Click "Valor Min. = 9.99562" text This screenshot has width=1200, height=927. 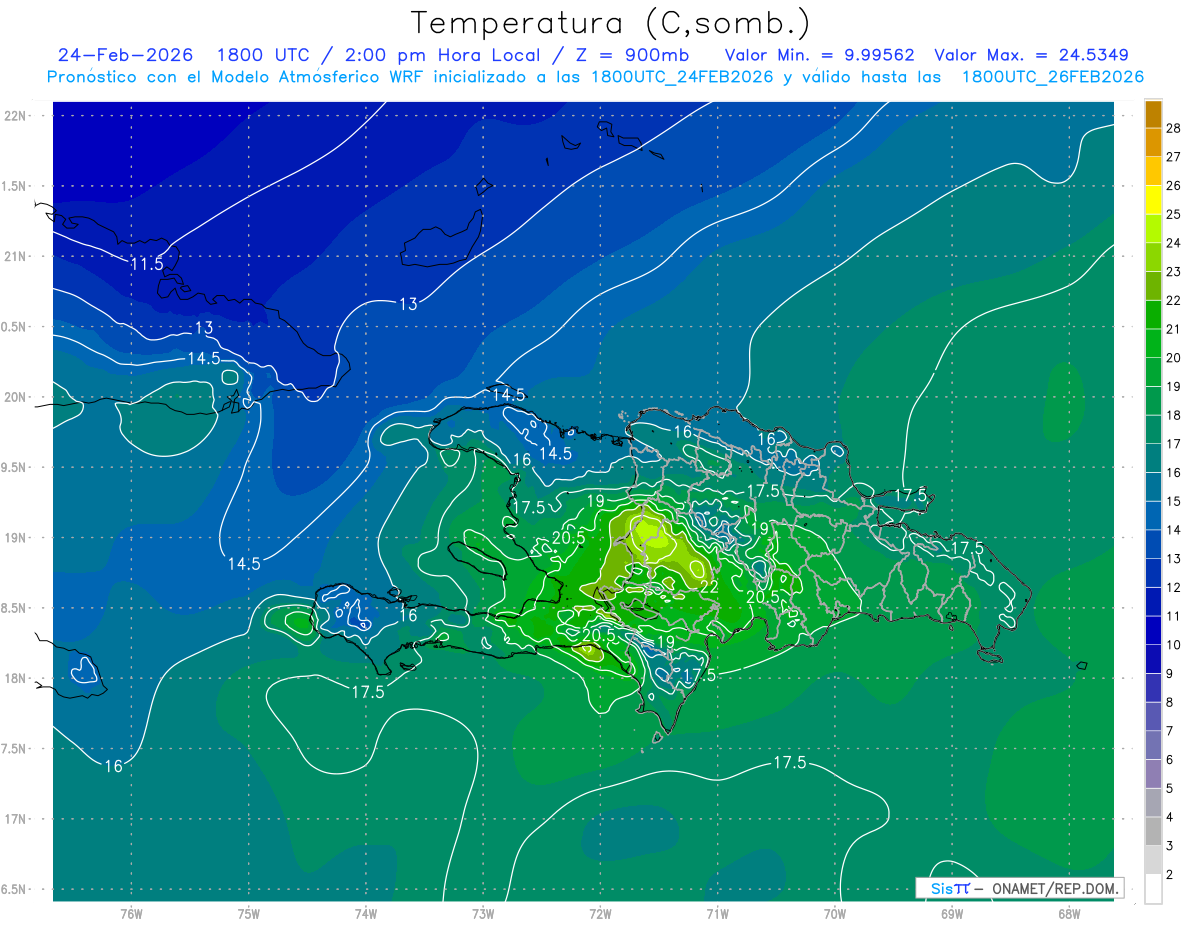(821, 55)
